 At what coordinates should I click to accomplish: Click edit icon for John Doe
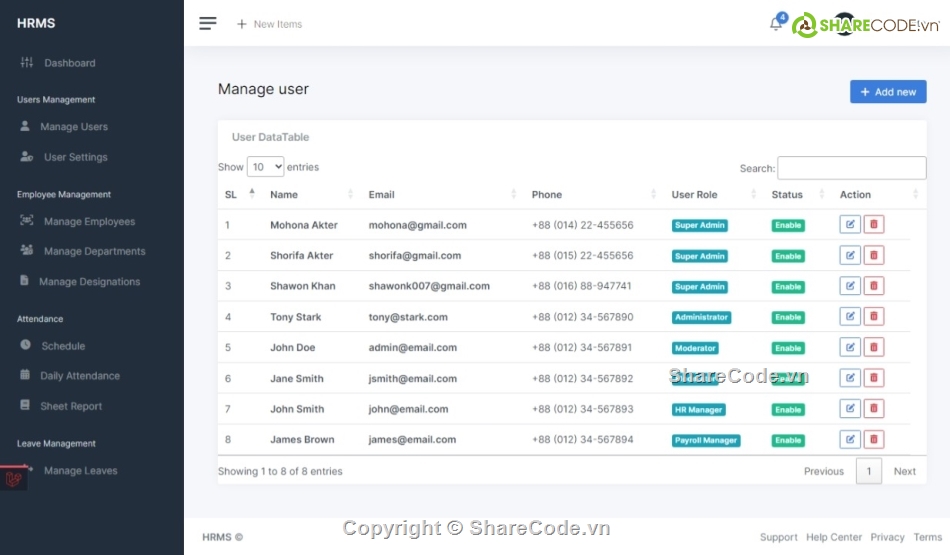point(850,348)
